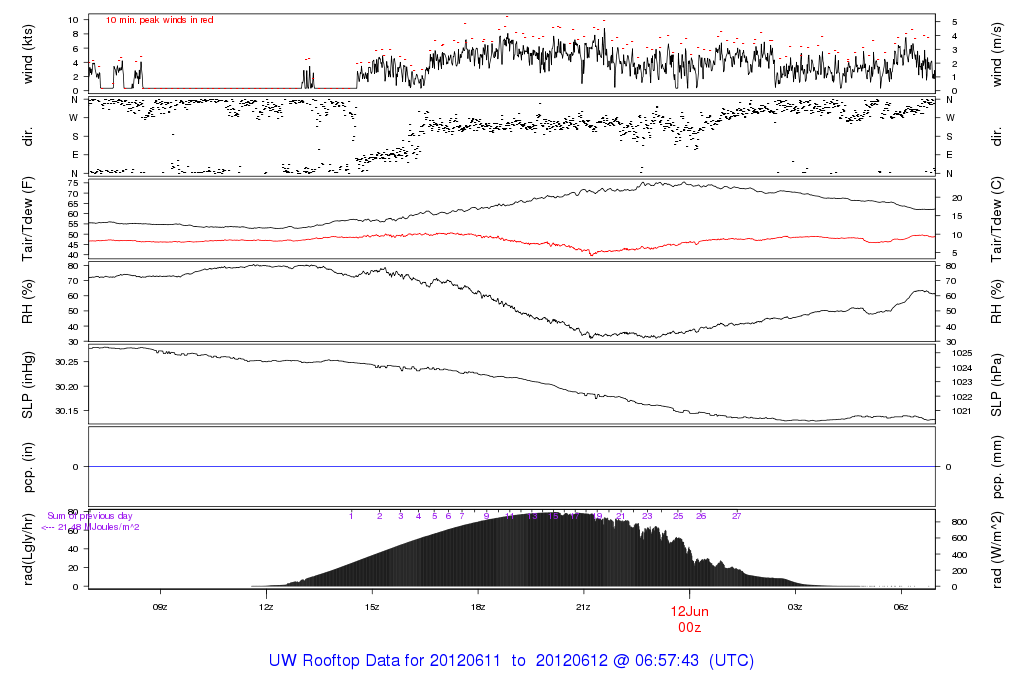Click the "200" radiation tick label
This screenshot has height=700, width=1024.
click(x=959, y=571)
